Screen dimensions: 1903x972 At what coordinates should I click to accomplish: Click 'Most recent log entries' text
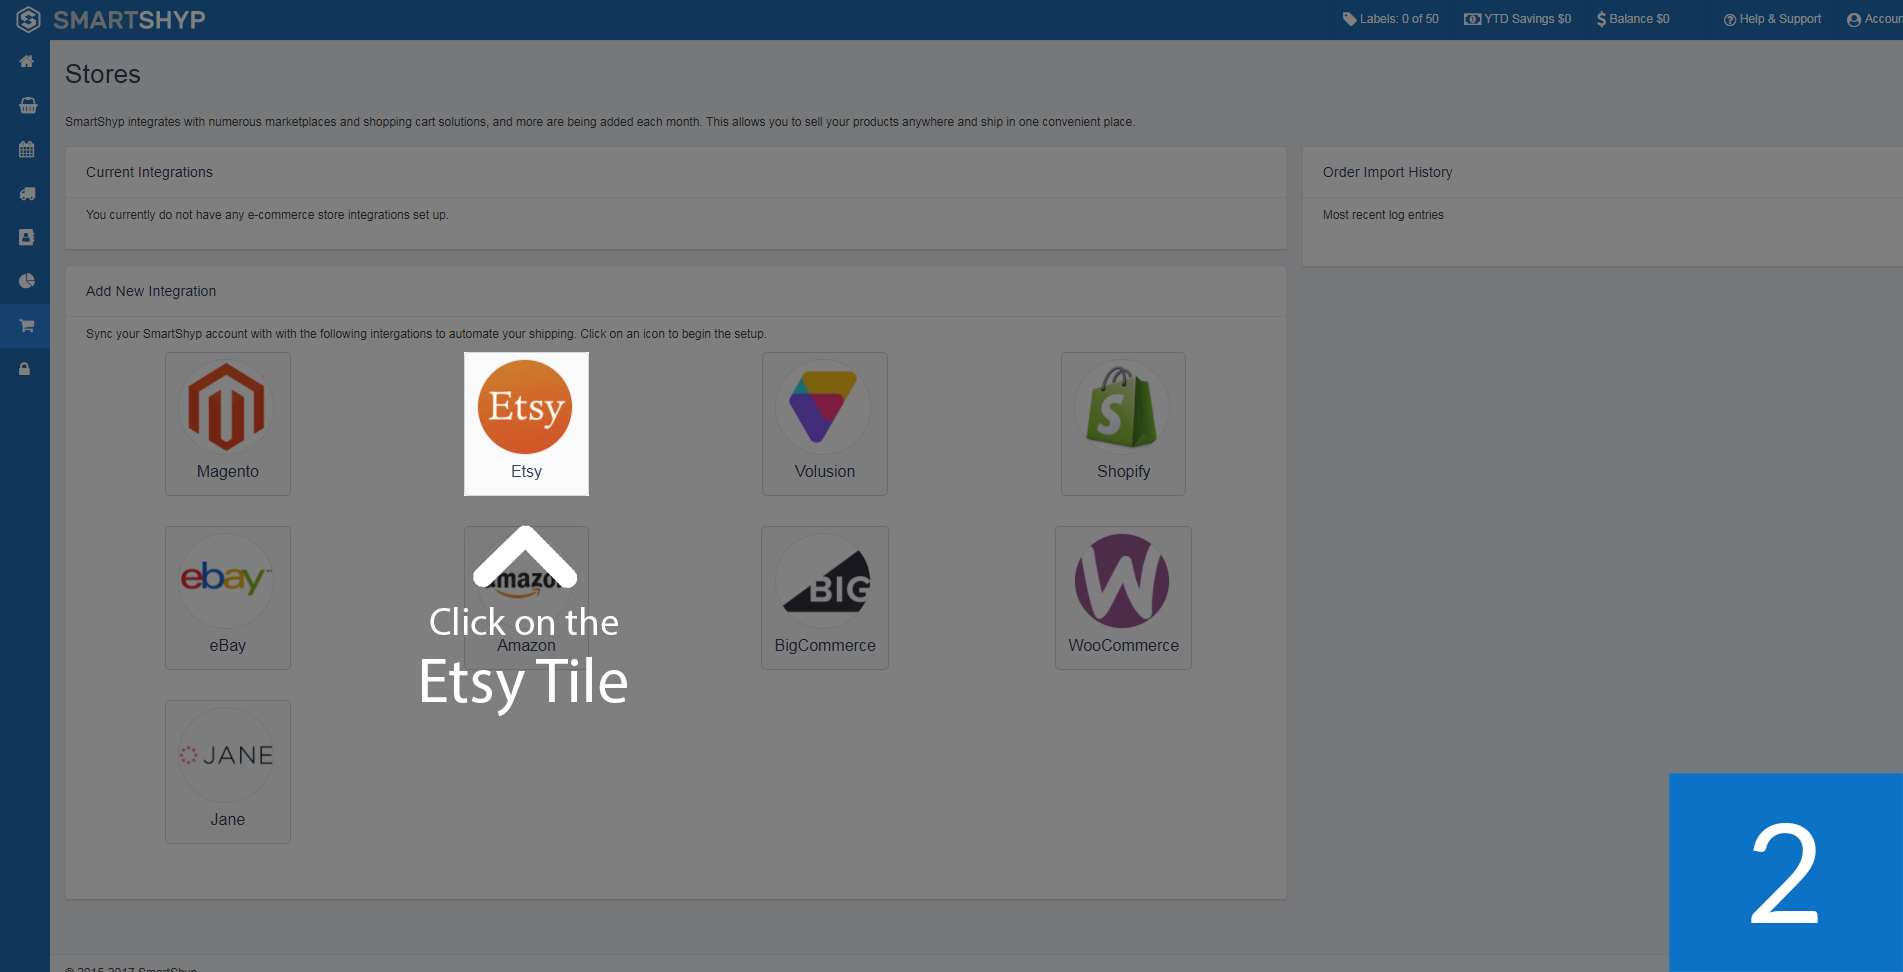coord(1383,215)
